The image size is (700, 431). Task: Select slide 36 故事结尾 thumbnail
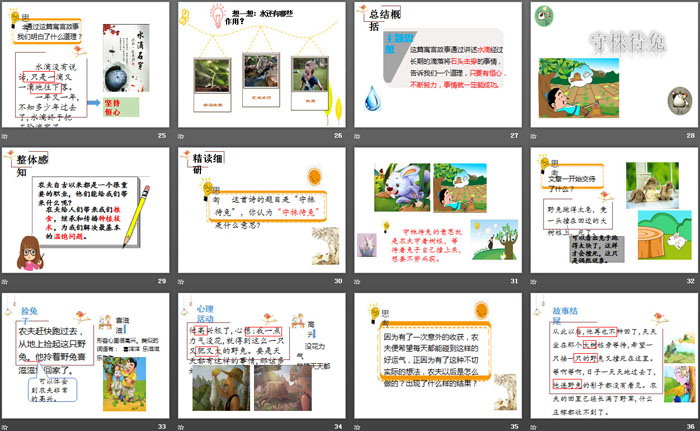tap(614, 356)
